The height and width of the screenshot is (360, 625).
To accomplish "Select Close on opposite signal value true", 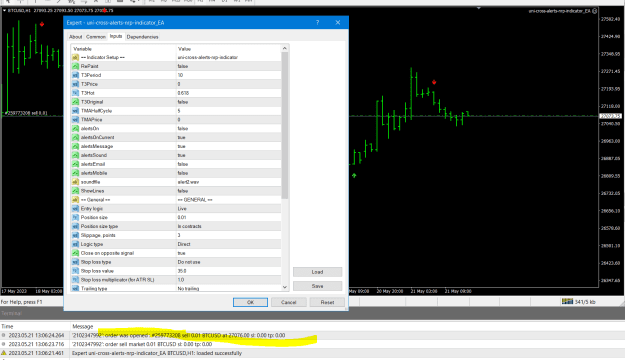I will pos(181,253).
